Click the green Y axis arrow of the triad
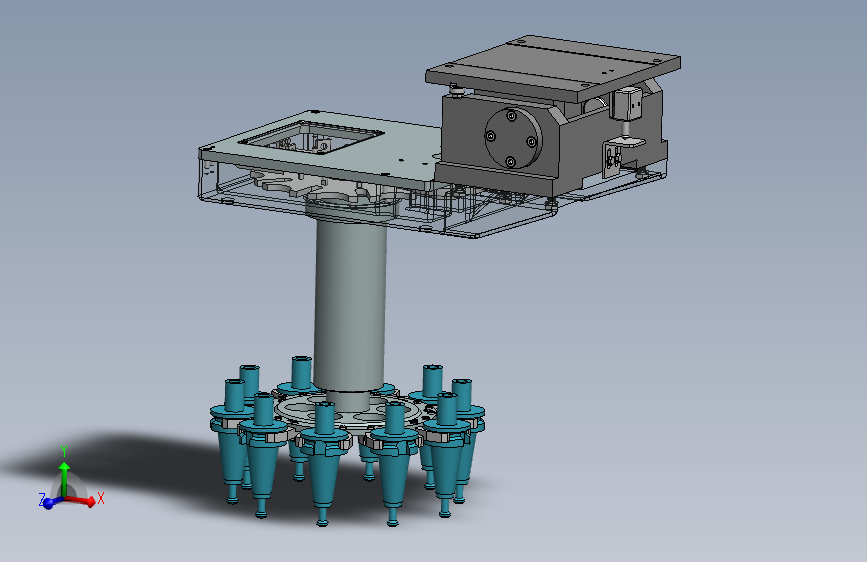 64,479
